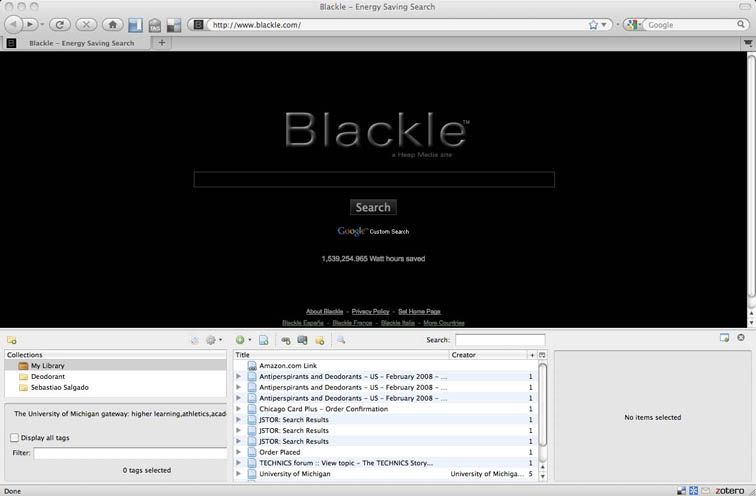756x496 pixels.
Task: Click the Blackle page vertical scrollbar
Action: pyautogui.click(x=751, y=176)
